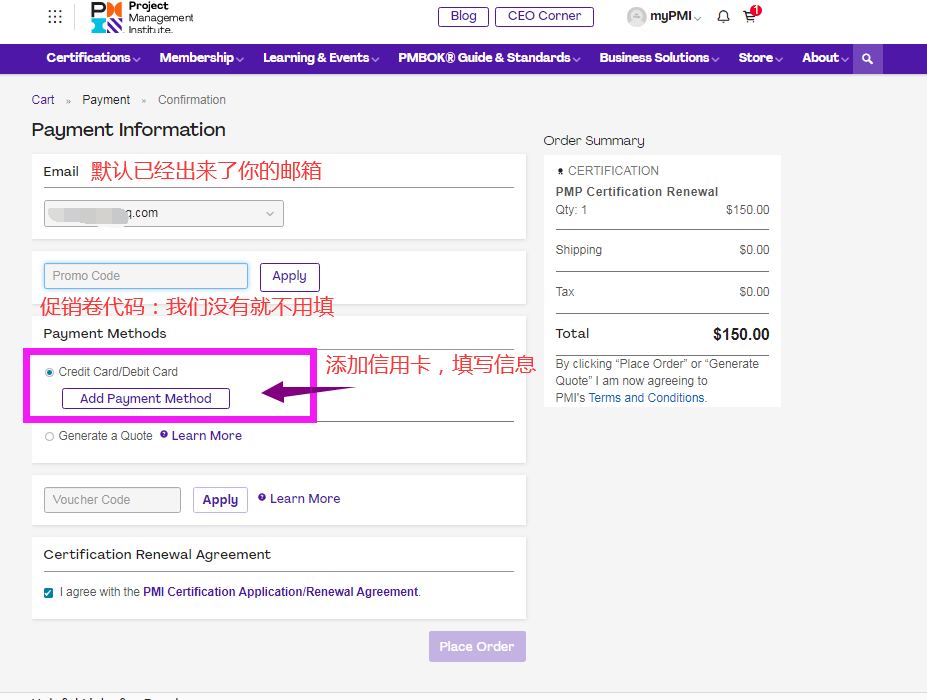Apply the promo code
The height and width of the screenshot is (700, 927).
click(290, 277)
